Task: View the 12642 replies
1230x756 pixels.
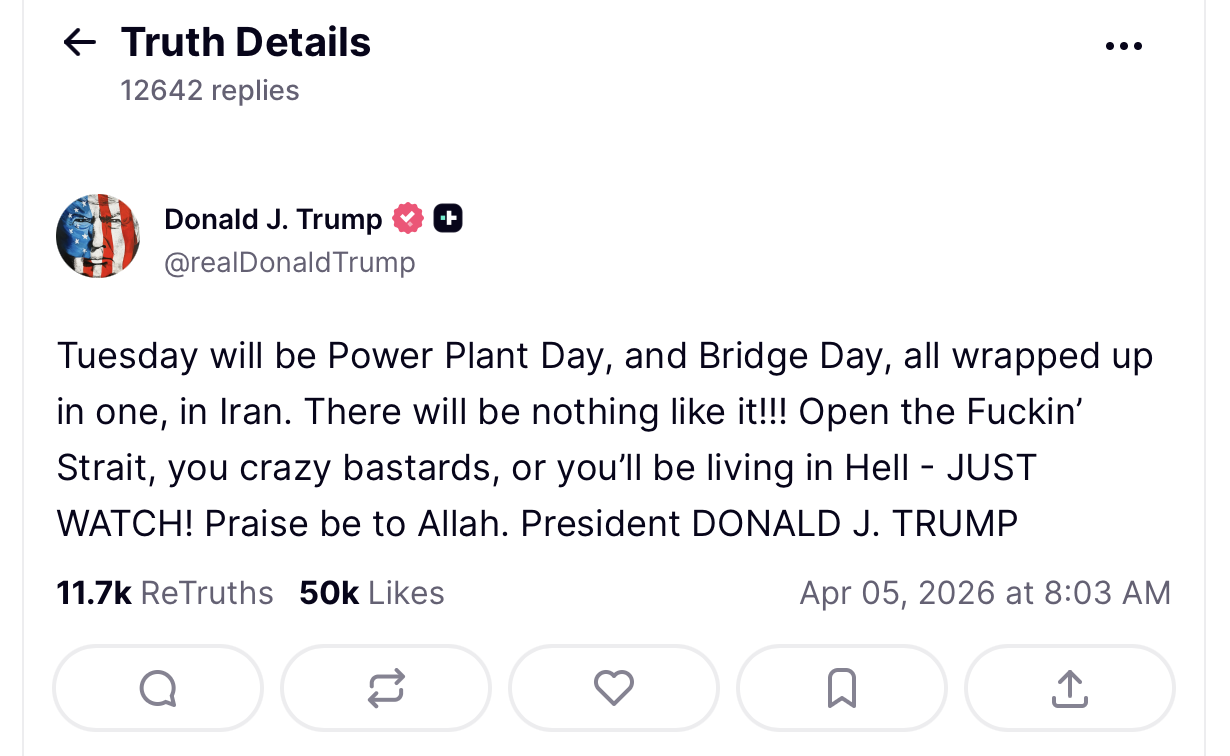Action: 210,90
